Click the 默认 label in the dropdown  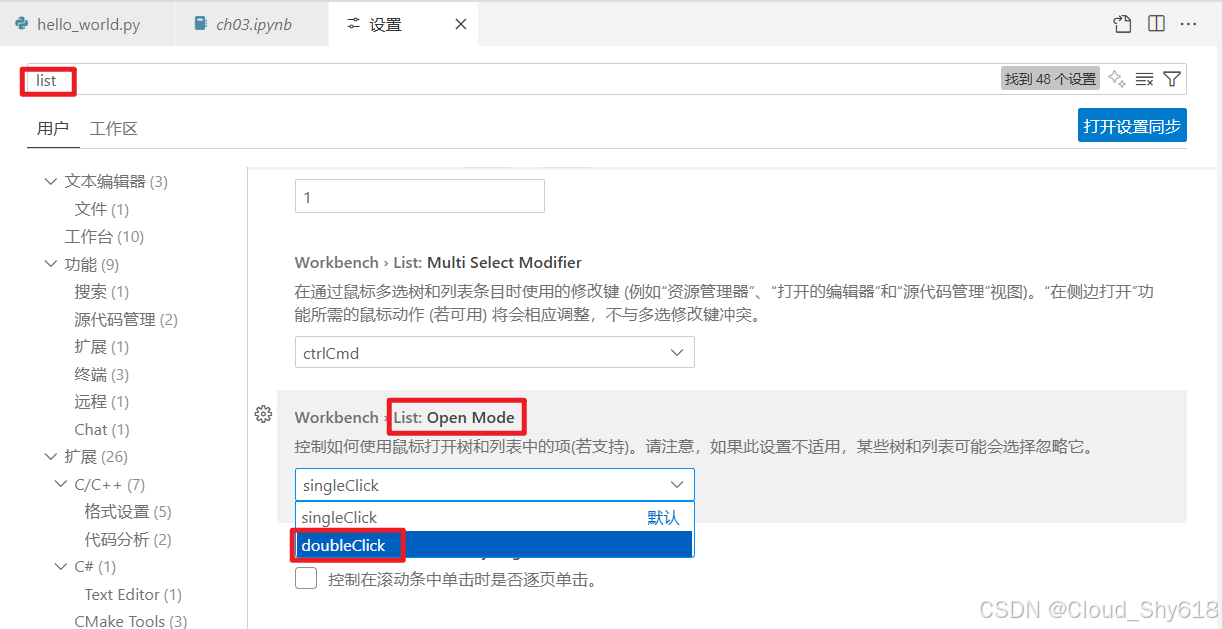[663, 517]
